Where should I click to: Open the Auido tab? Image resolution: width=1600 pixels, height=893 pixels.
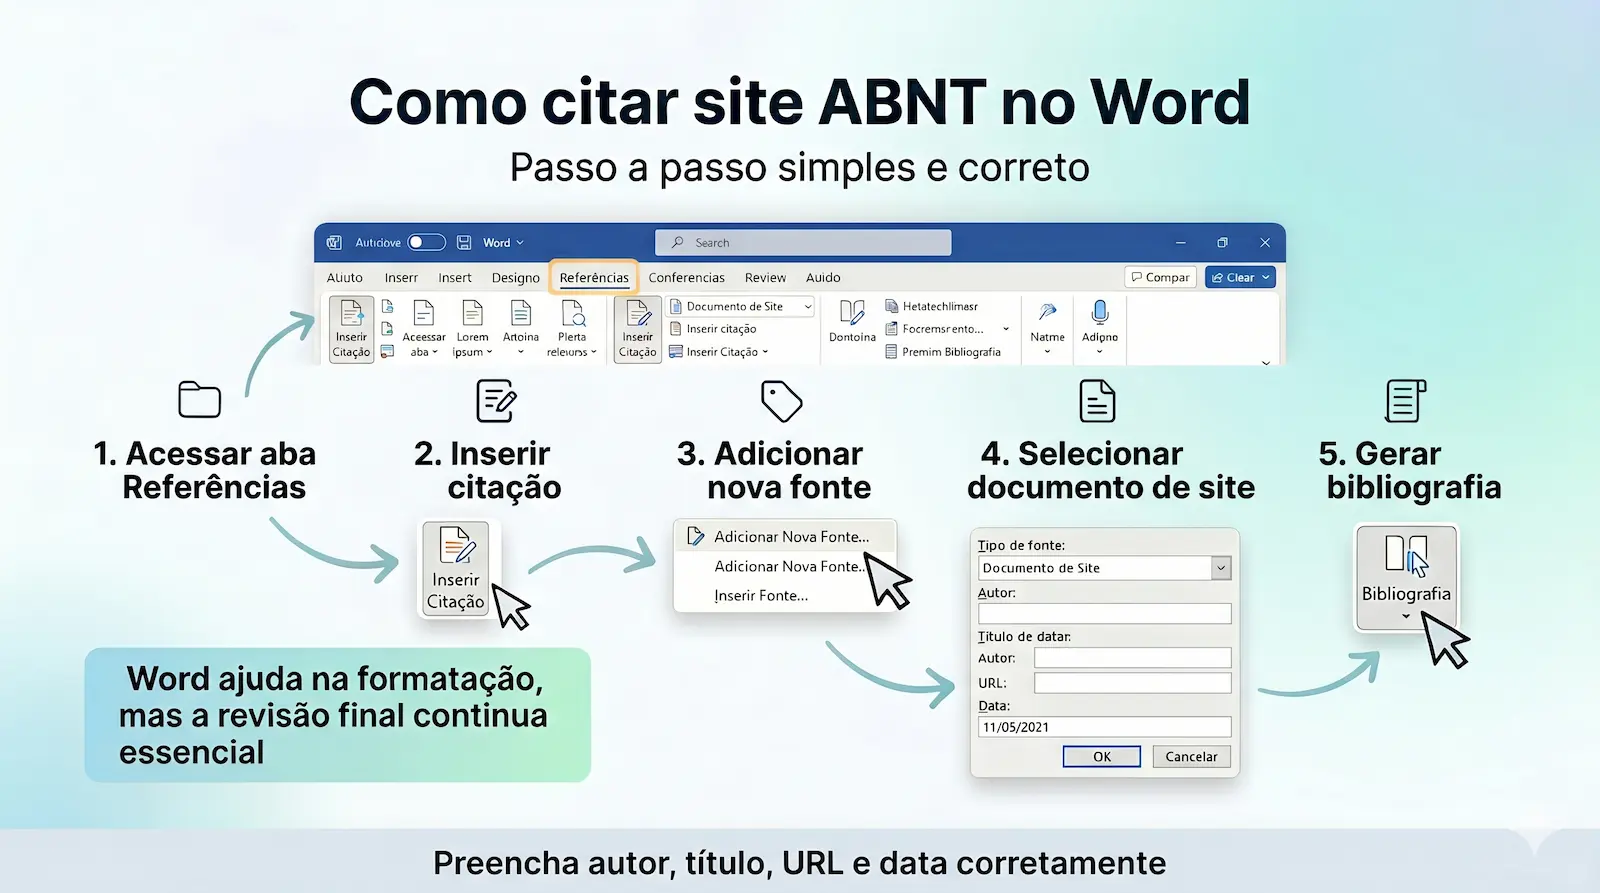point(823,278)
